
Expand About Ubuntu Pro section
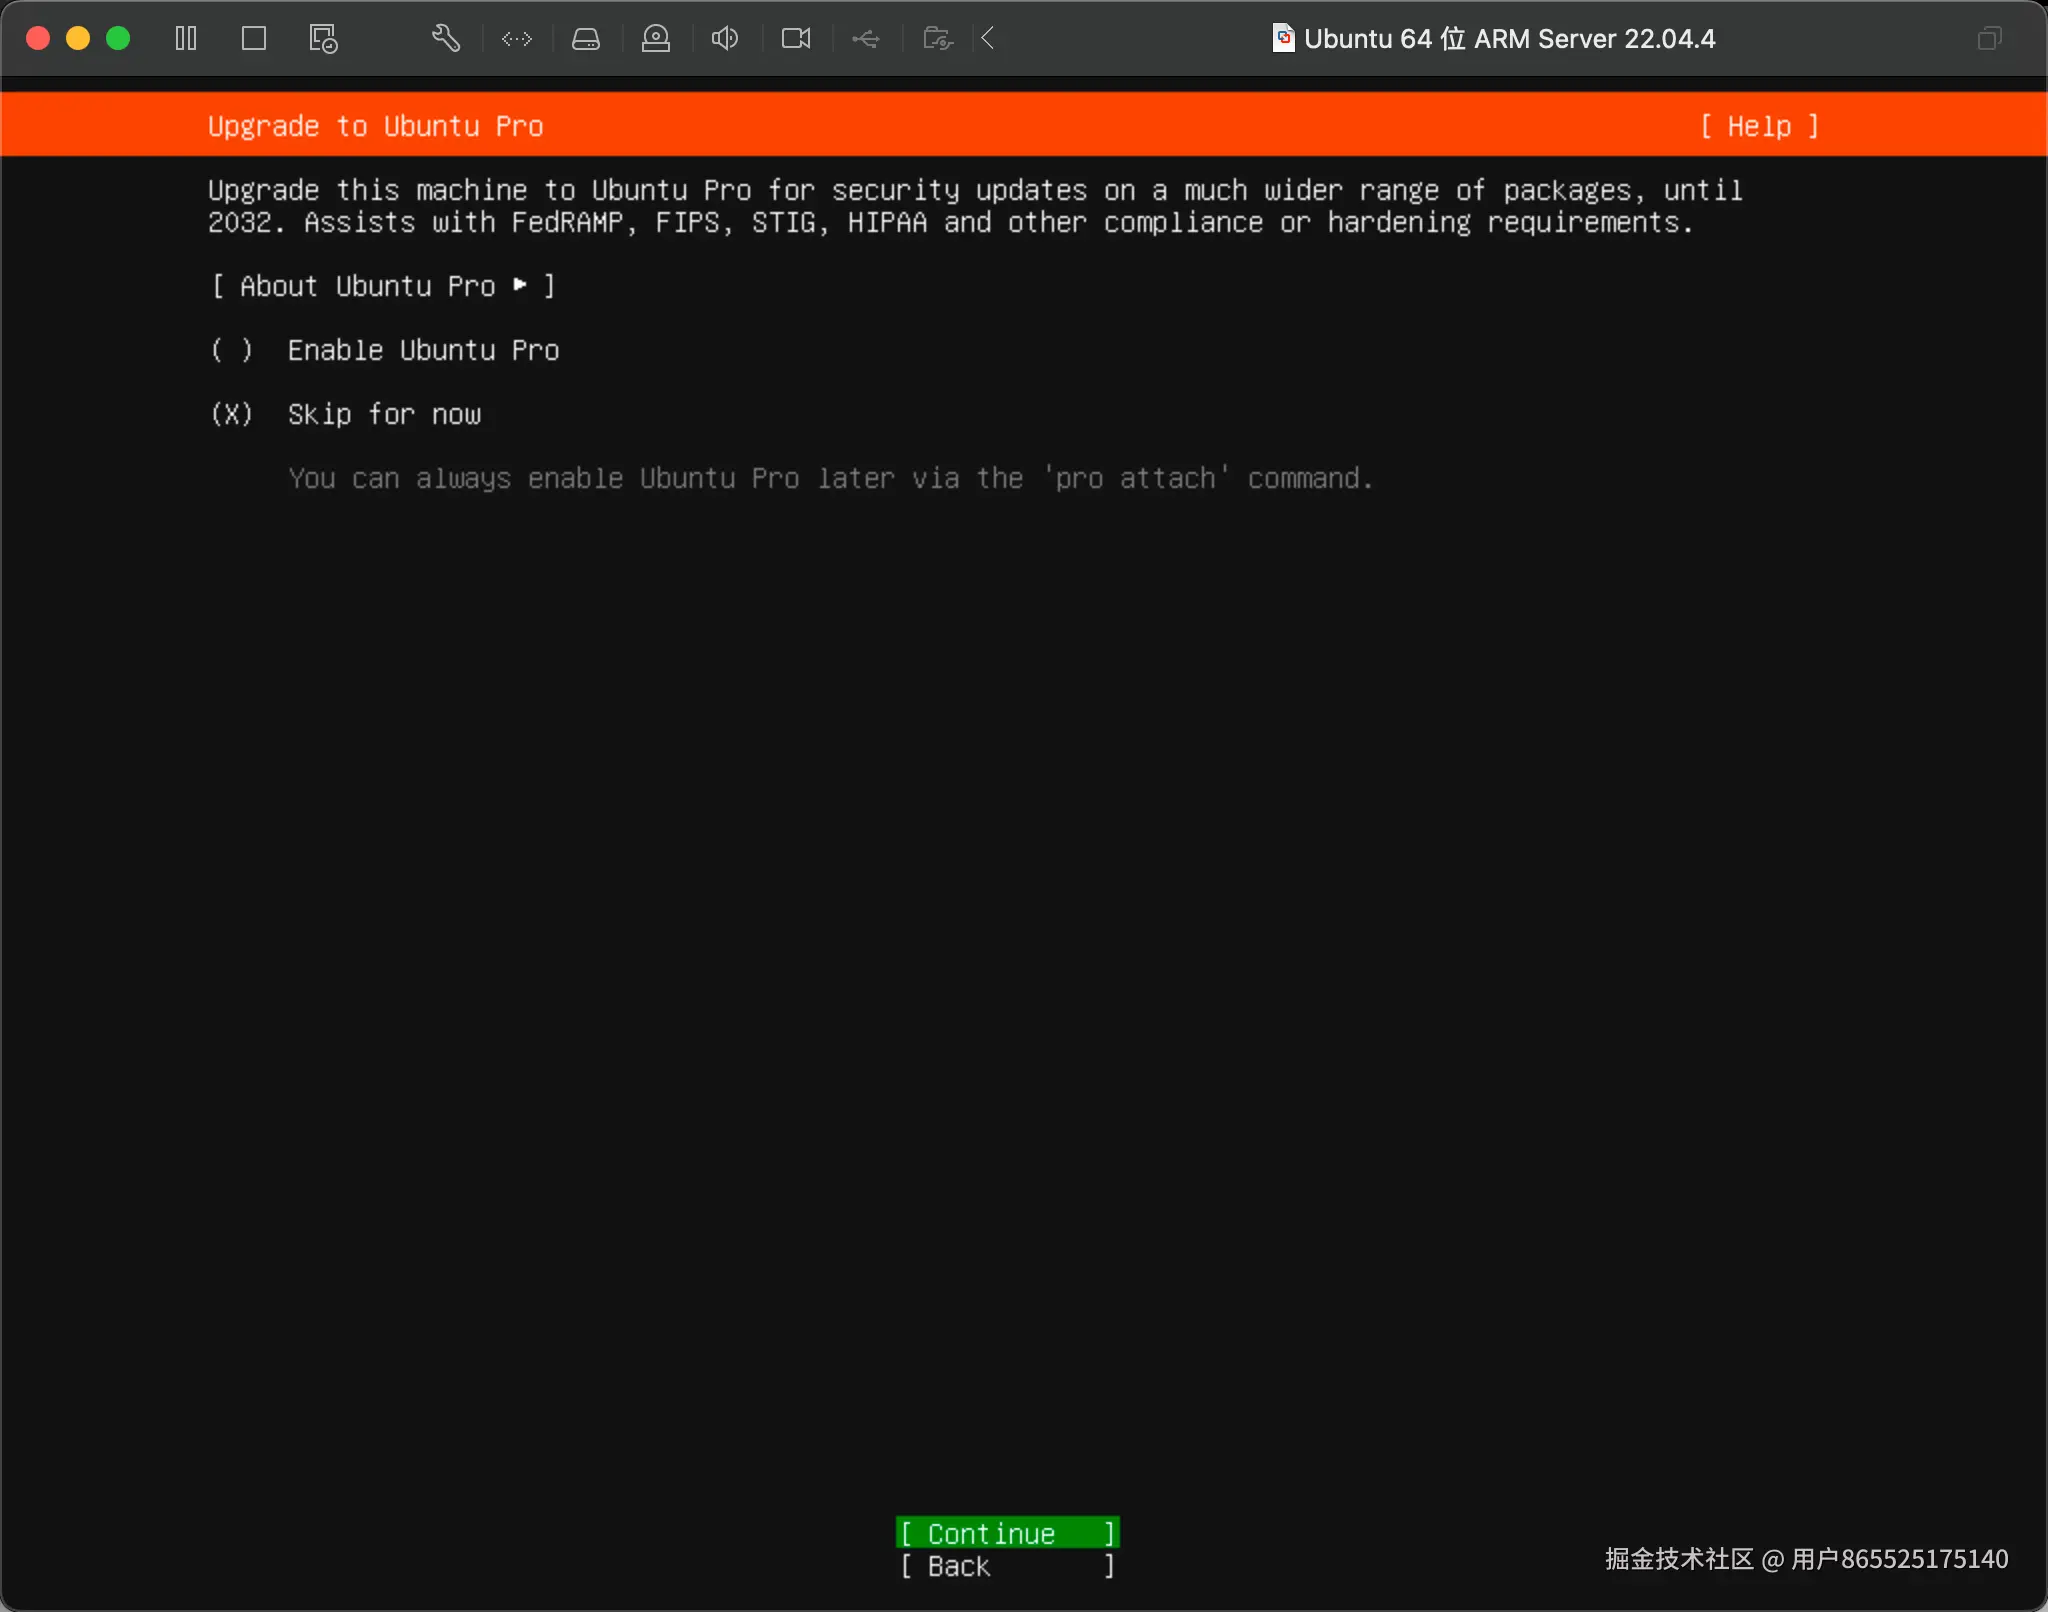[x=383, y=286]
